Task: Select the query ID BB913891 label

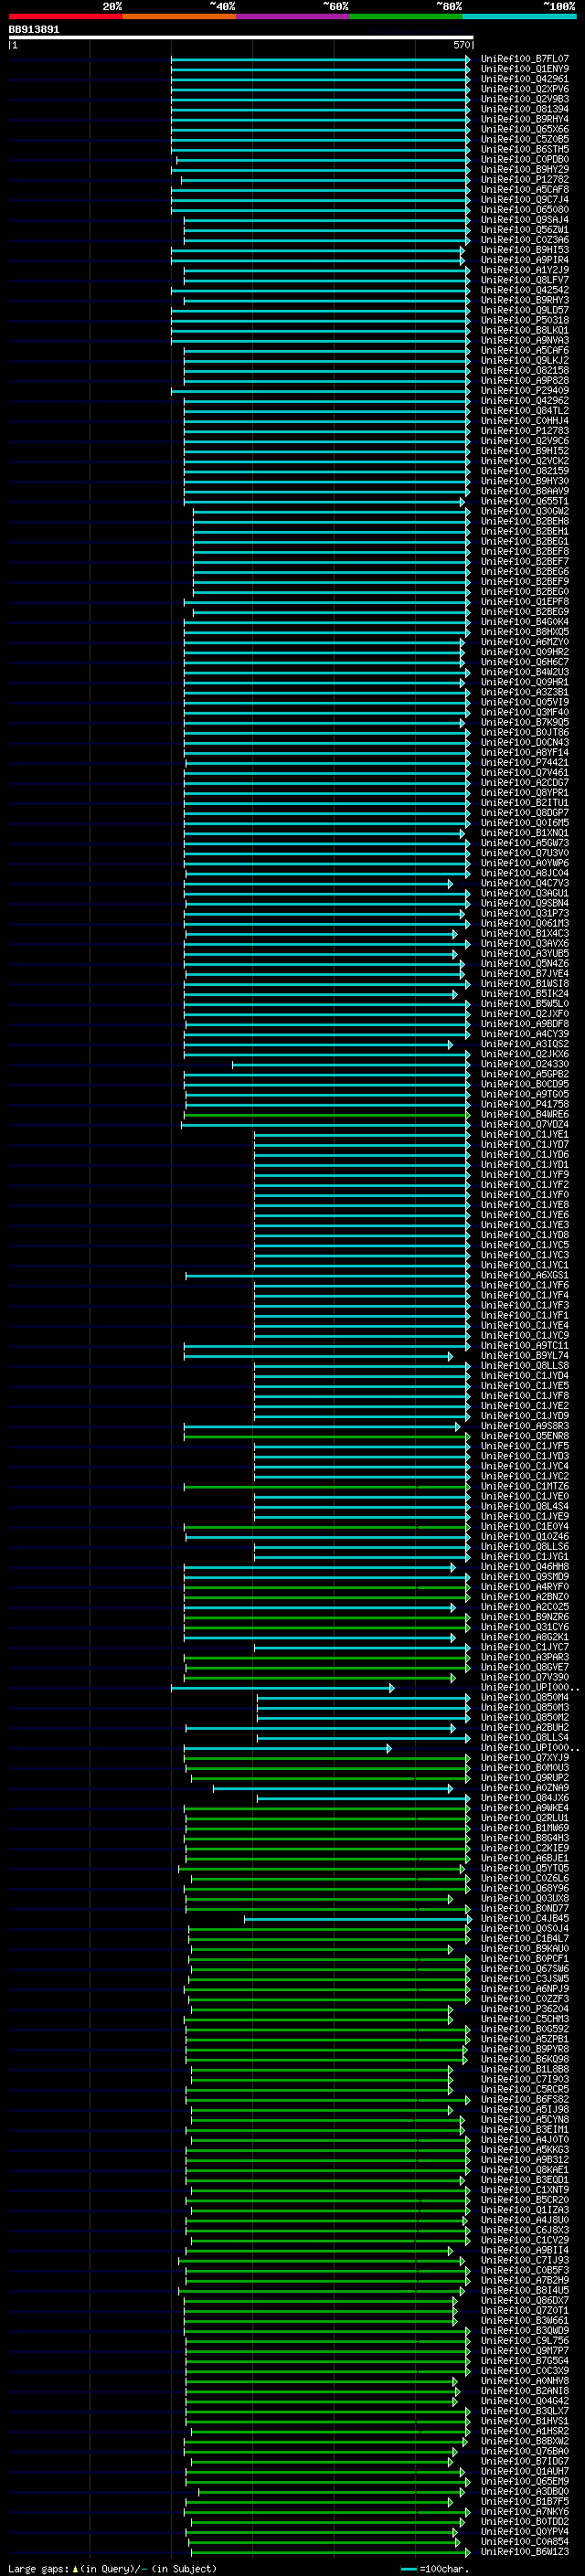Action: pyautogui.click(x=34, y=30)
